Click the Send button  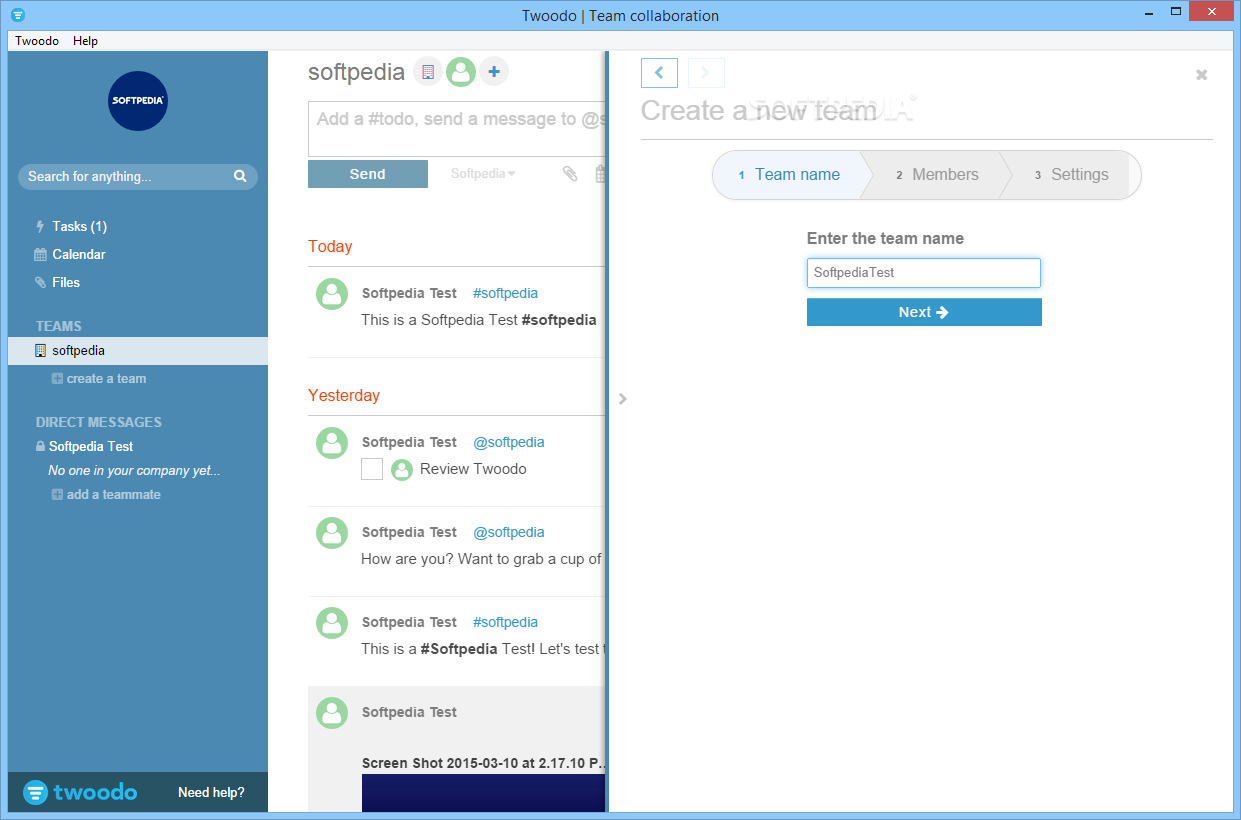click(x=368, y=174)
